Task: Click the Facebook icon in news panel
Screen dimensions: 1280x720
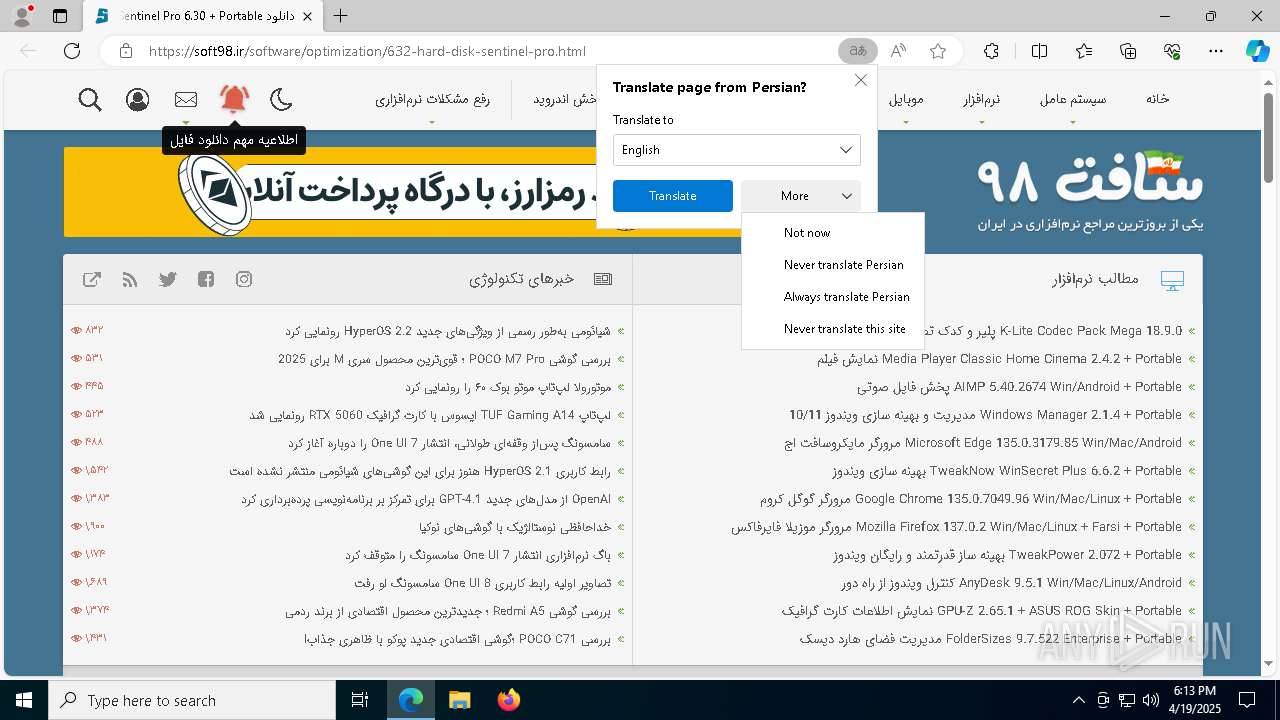Action: pos(206,279)
